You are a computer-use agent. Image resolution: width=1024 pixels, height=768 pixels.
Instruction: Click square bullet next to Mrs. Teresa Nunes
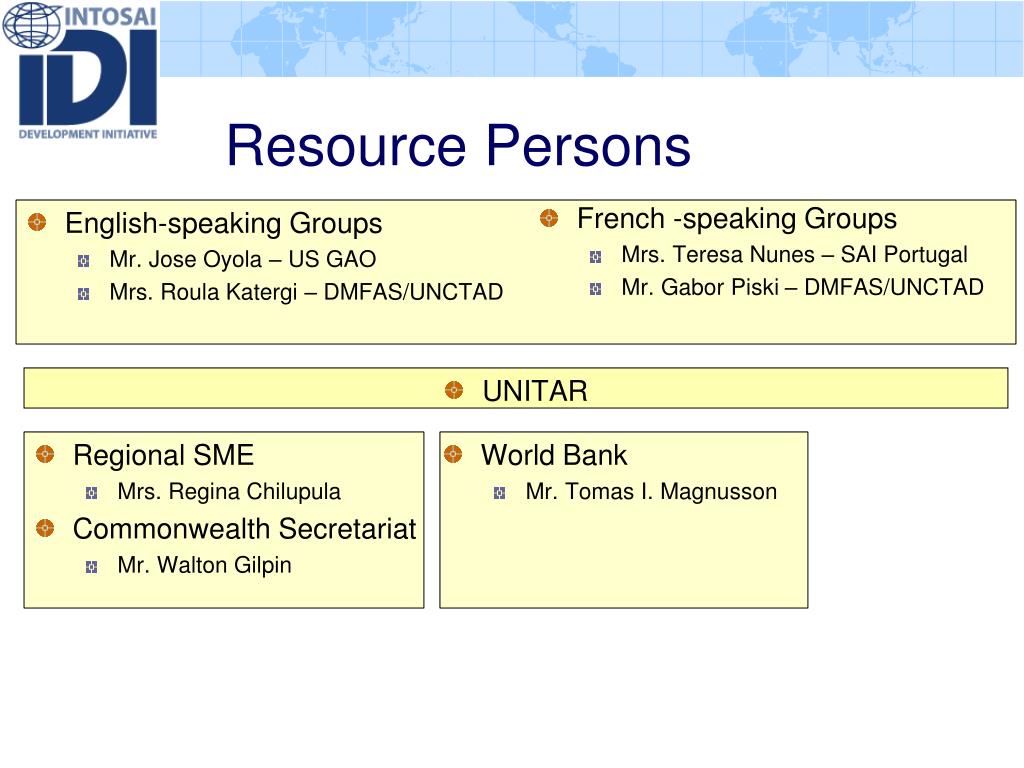tap(596, 257)
